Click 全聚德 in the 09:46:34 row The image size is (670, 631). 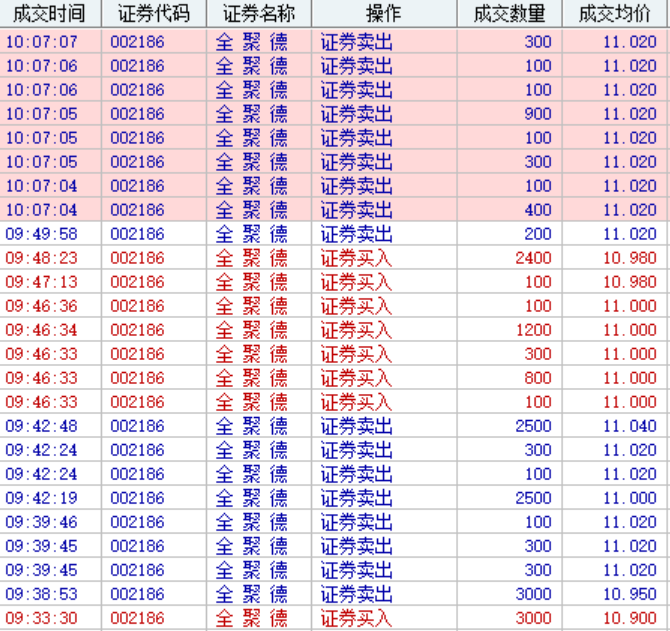coord(252,330)
